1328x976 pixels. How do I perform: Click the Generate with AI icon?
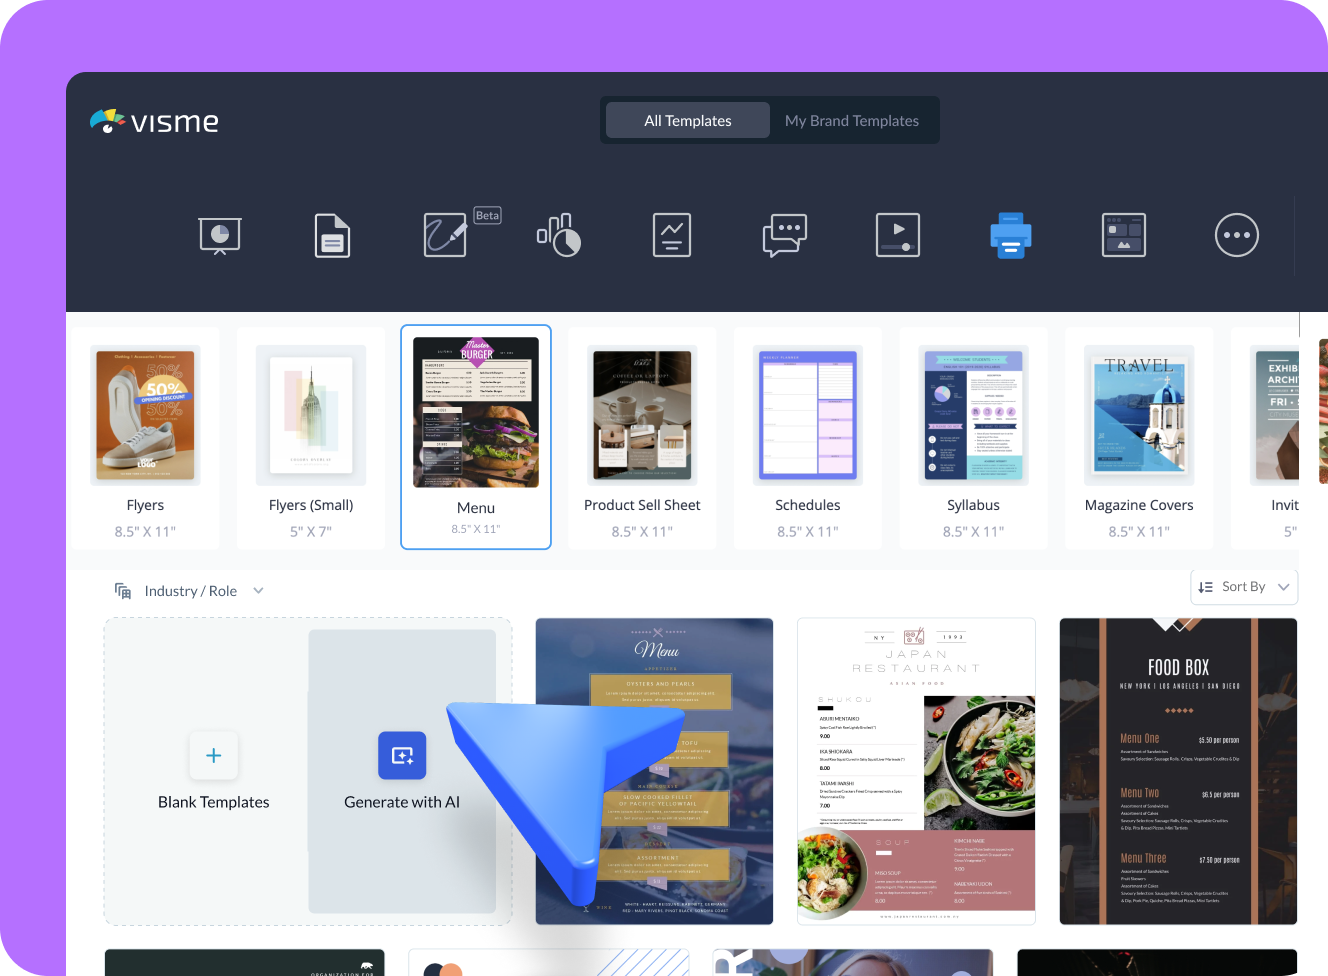(402, 756)
